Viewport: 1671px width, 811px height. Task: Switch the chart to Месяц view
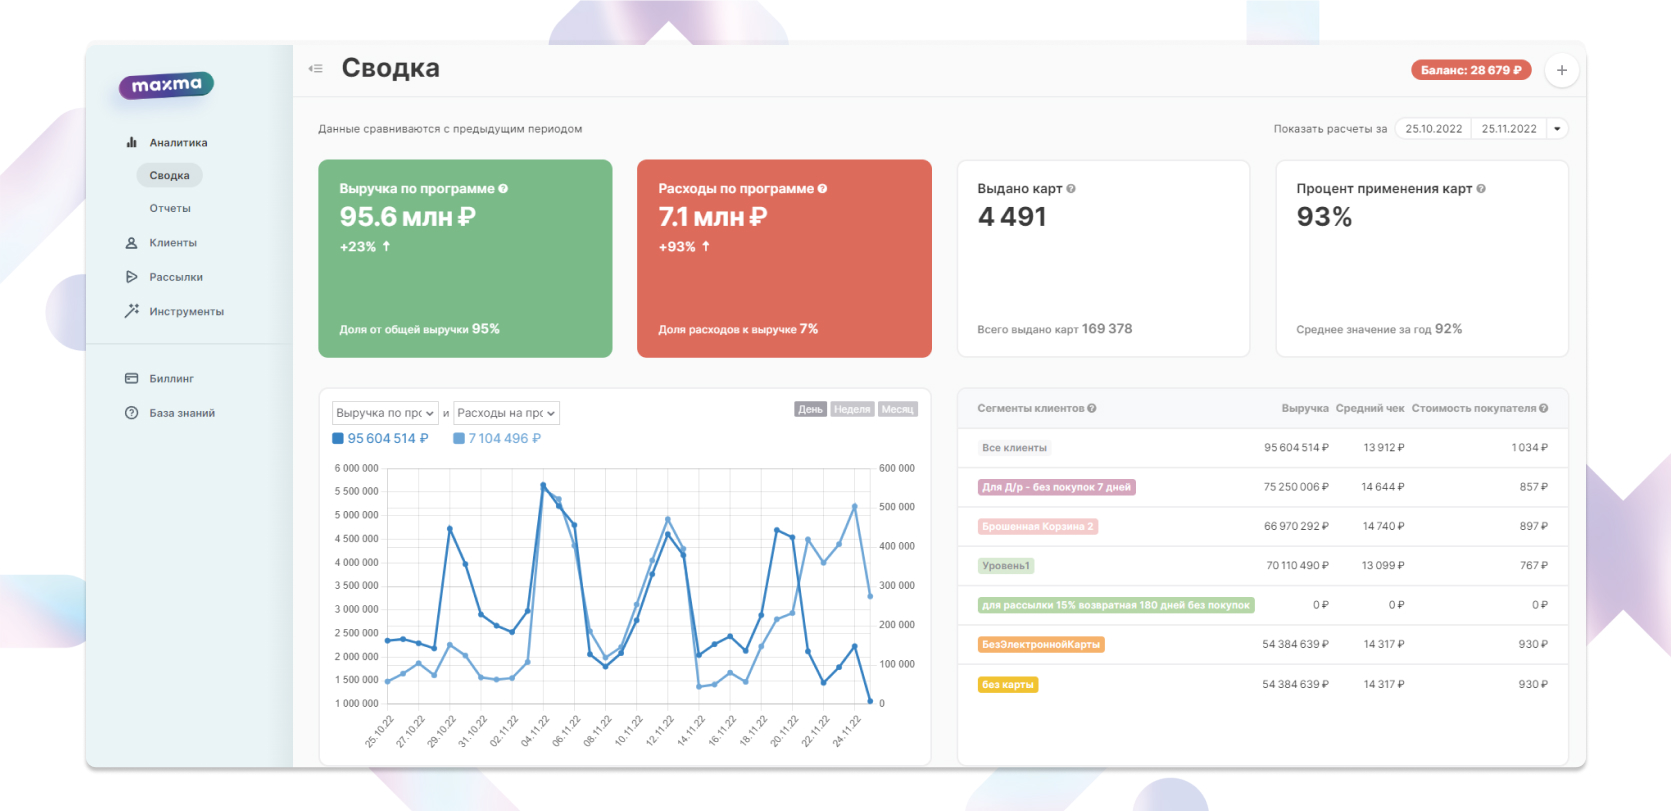pos(897,409)
